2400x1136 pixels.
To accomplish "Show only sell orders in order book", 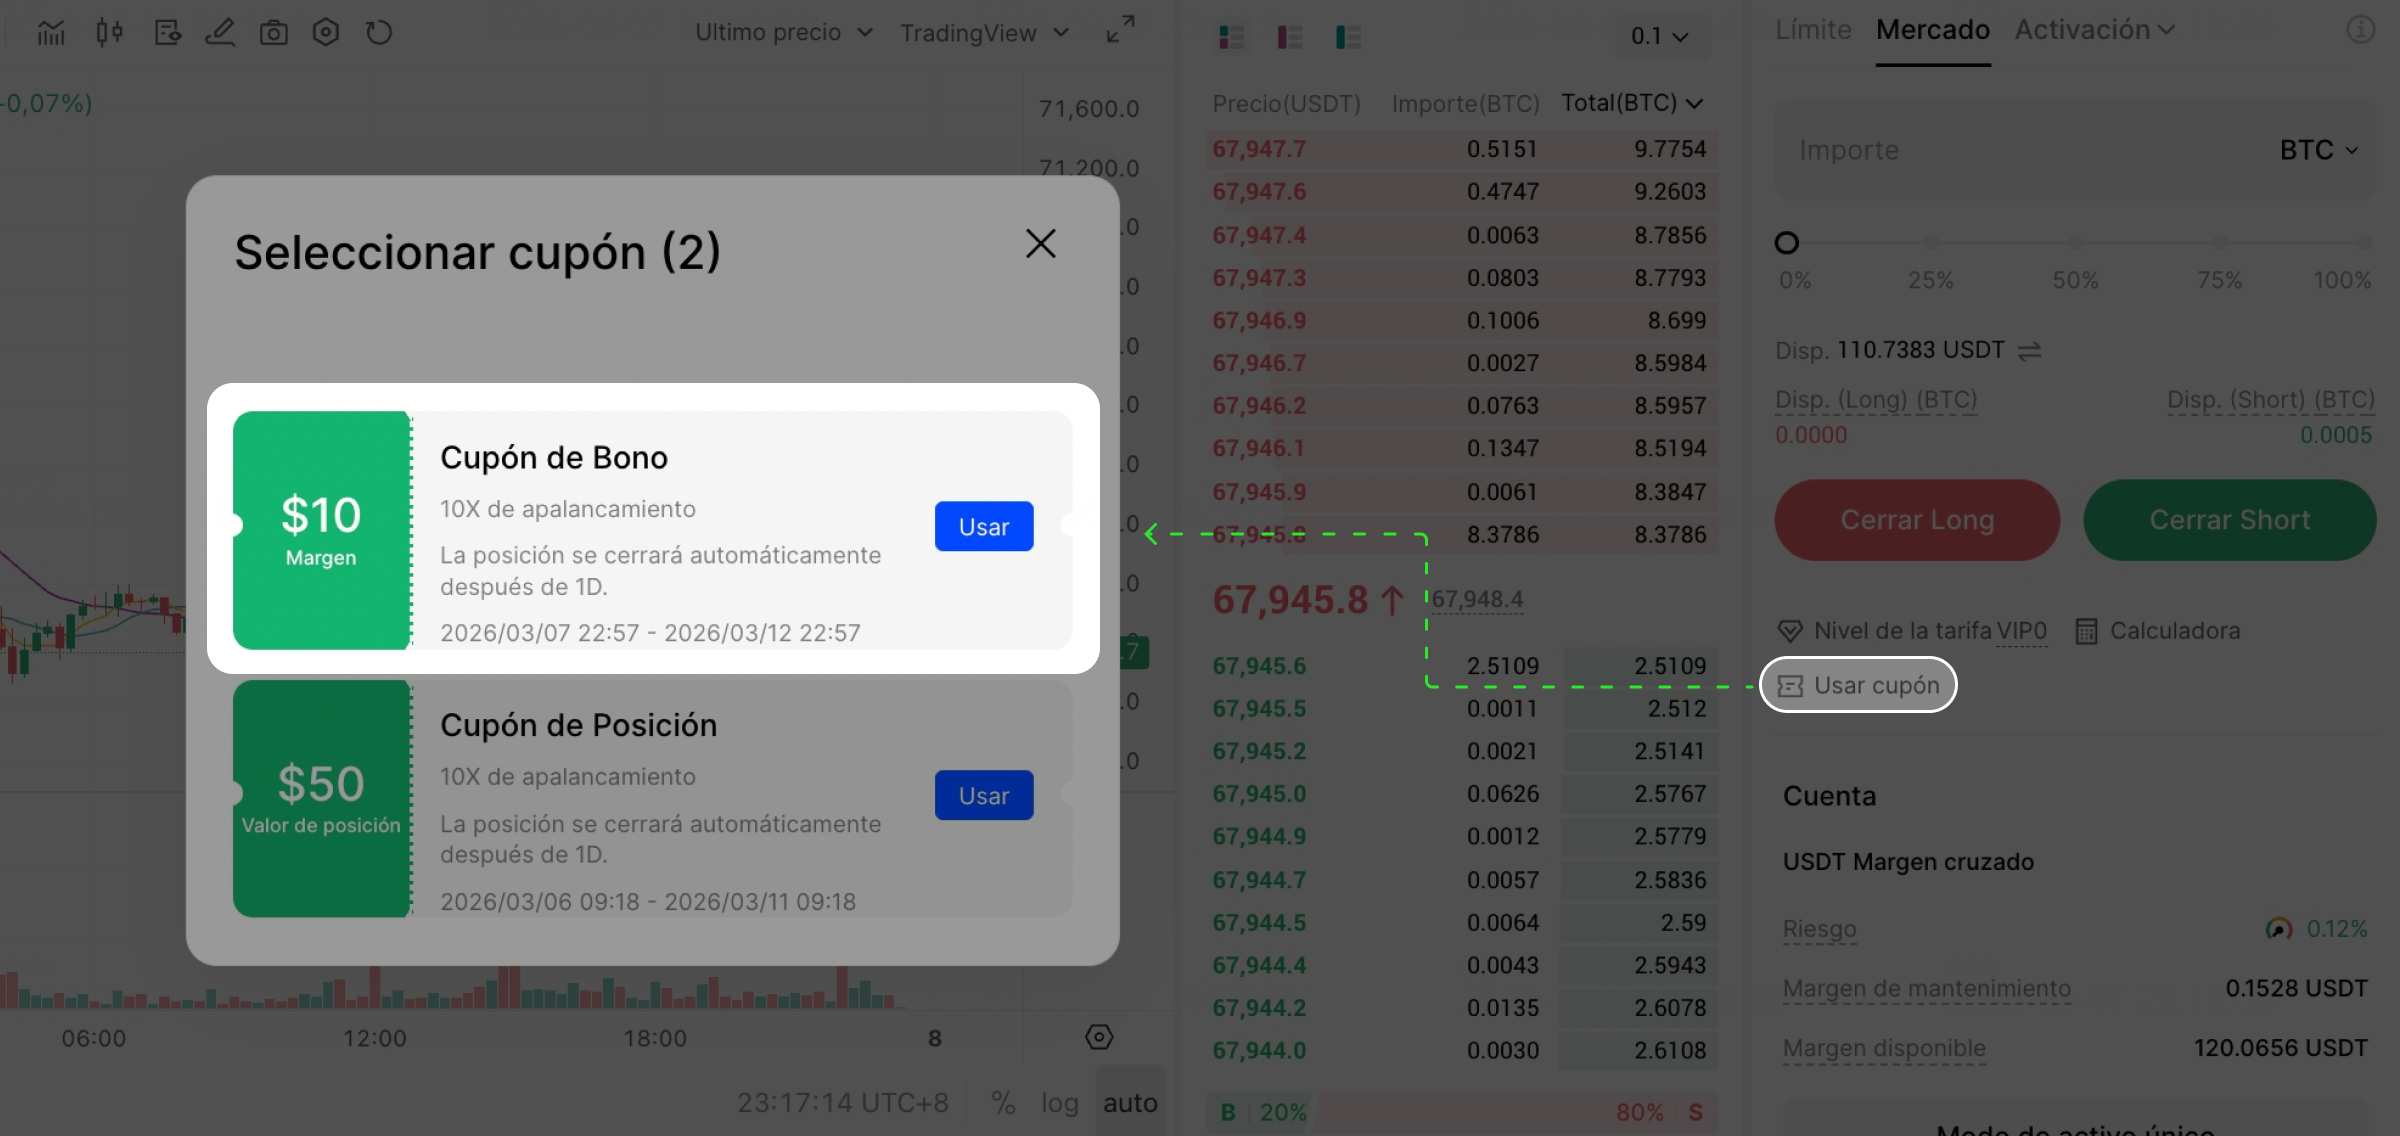I will pyautogui.click(x=1289, y=37).
